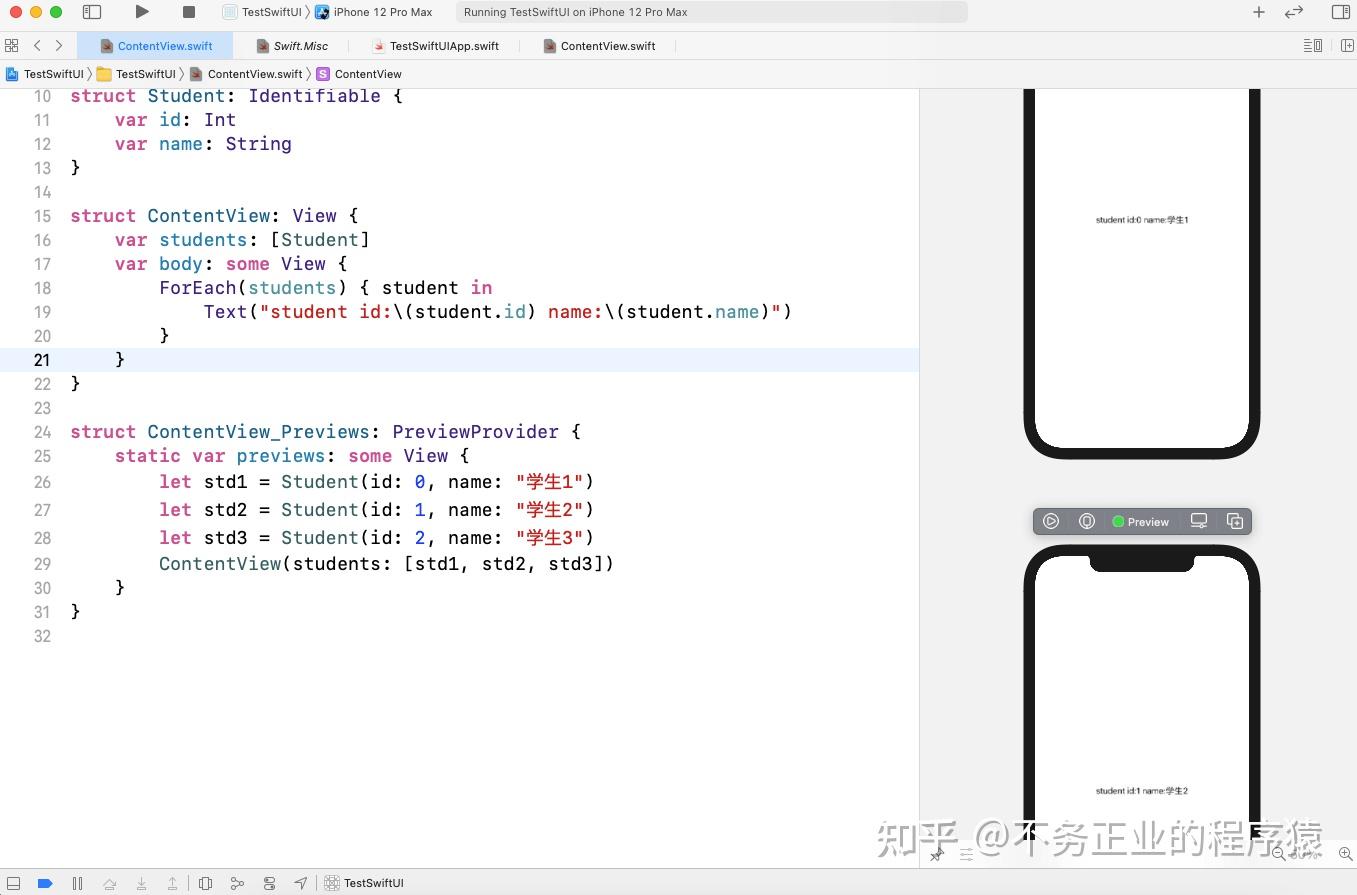Image resolution: width=1357 pixels, height=895 pixels.
Task: Step over the current line in debugger
Action: coord(110,883)
